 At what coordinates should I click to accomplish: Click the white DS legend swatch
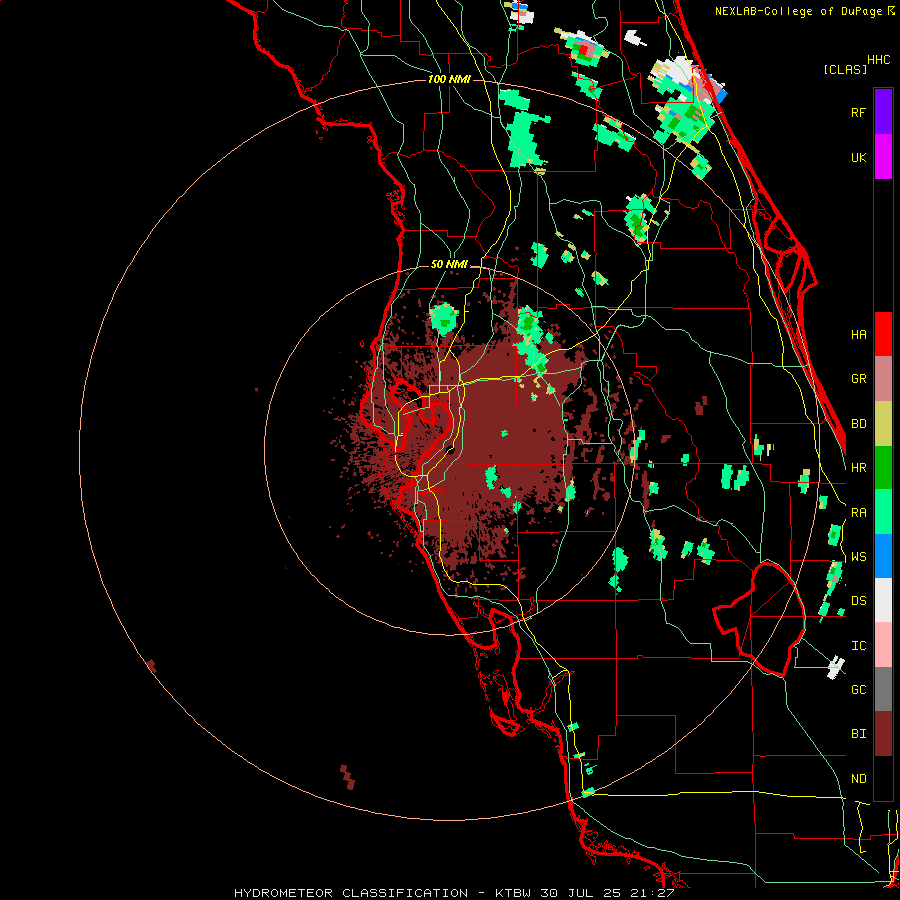coord(883,600)
